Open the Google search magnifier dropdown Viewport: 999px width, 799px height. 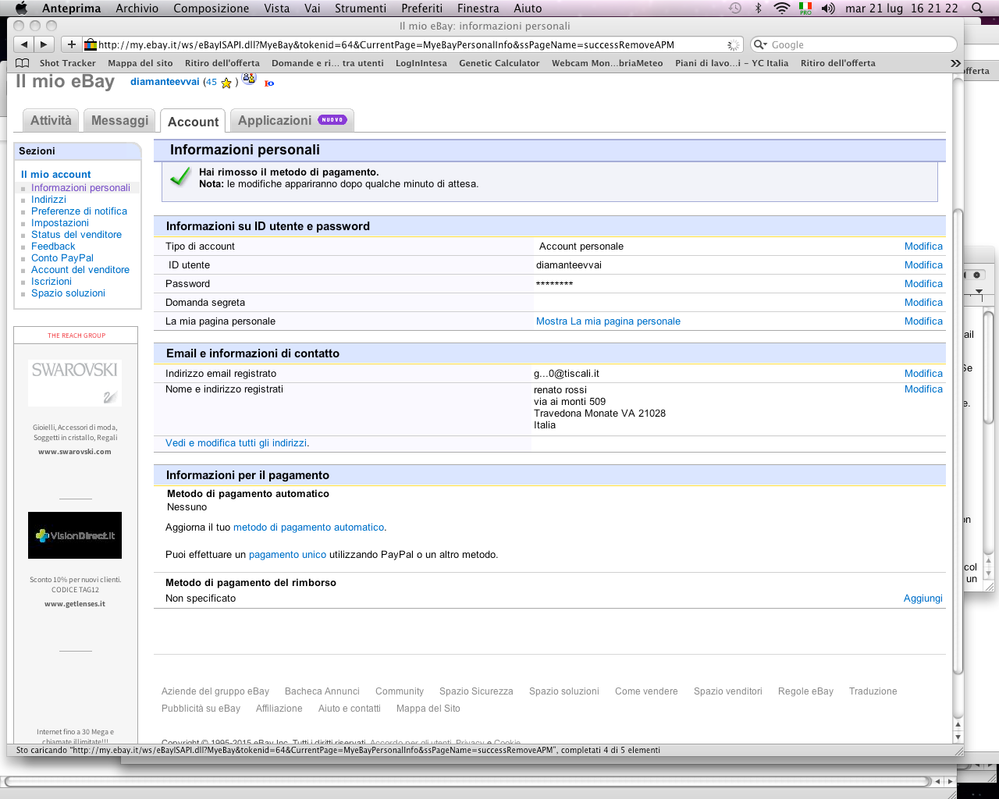tap(759, 45)
